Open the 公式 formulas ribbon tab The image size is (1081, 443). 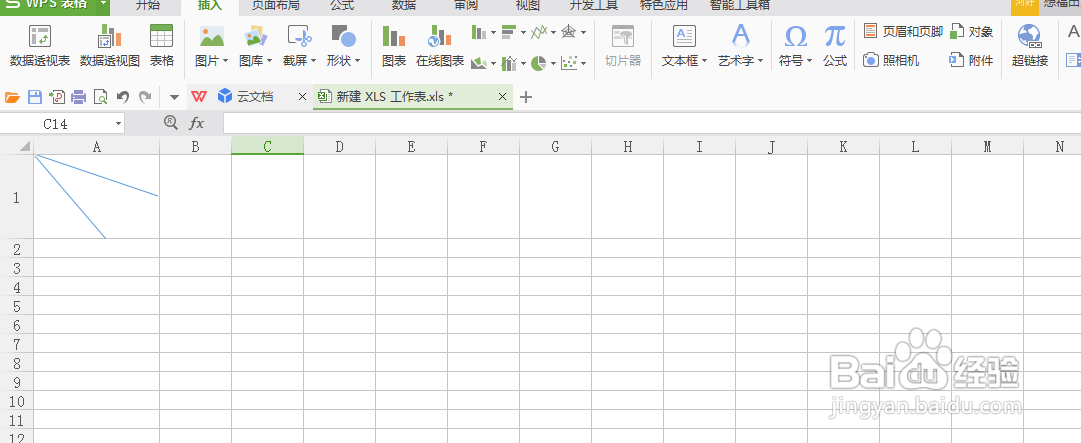pyautogui.click(x=342, y=6)
